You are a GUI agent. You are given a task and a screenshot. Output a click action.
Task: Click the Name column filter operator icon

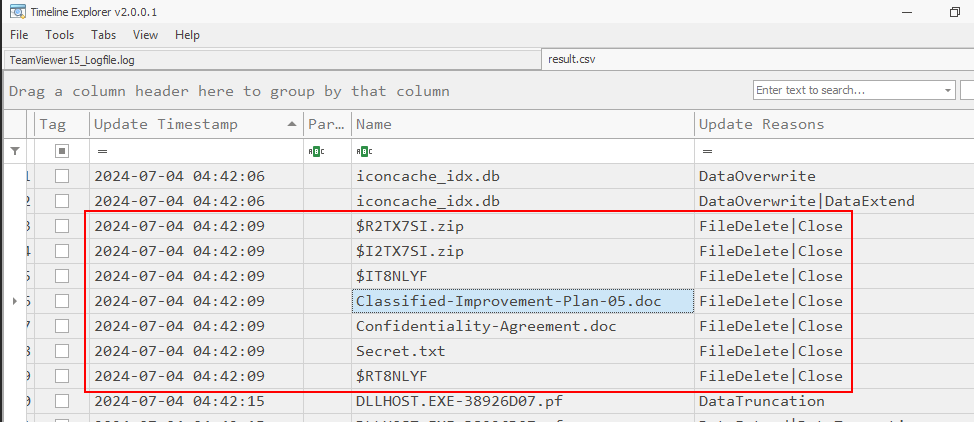(x=364, y=151)
